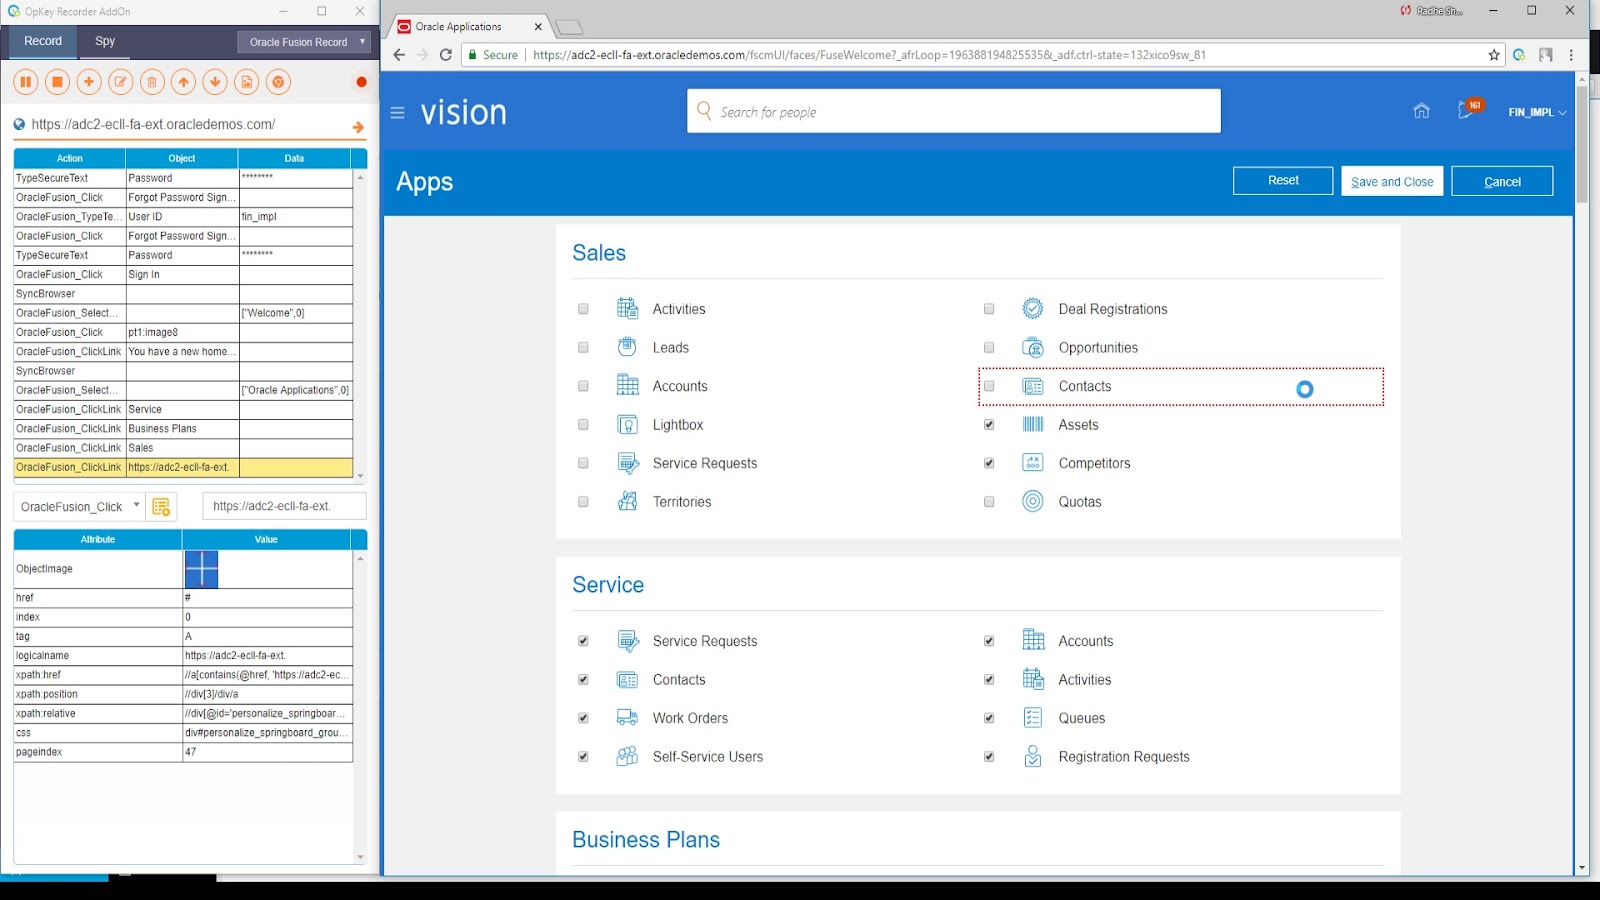This screenshot has height=900, width=1600.
Task: Add a new step with plus icon
Action: pyautogui.click(x=89, y=82)
